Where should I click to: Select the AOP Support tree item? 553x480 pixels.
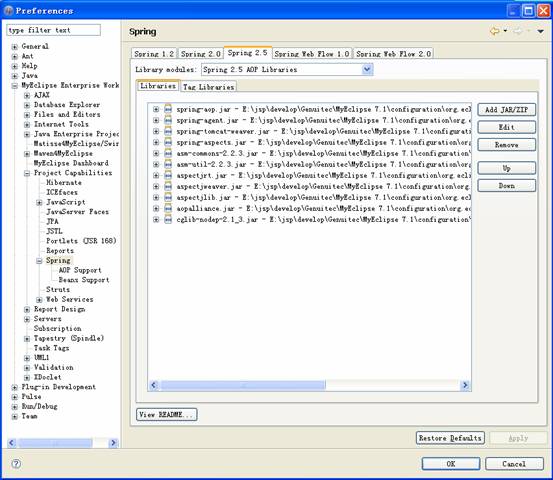click(80, 270)
